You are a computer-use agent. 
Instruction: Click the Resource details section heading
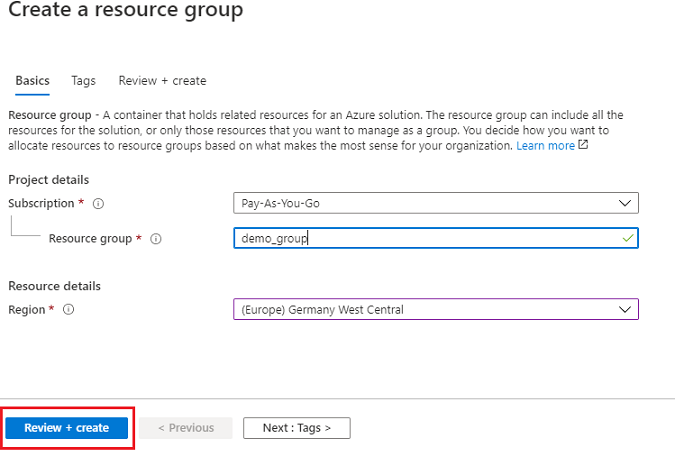tap(54, 286)
